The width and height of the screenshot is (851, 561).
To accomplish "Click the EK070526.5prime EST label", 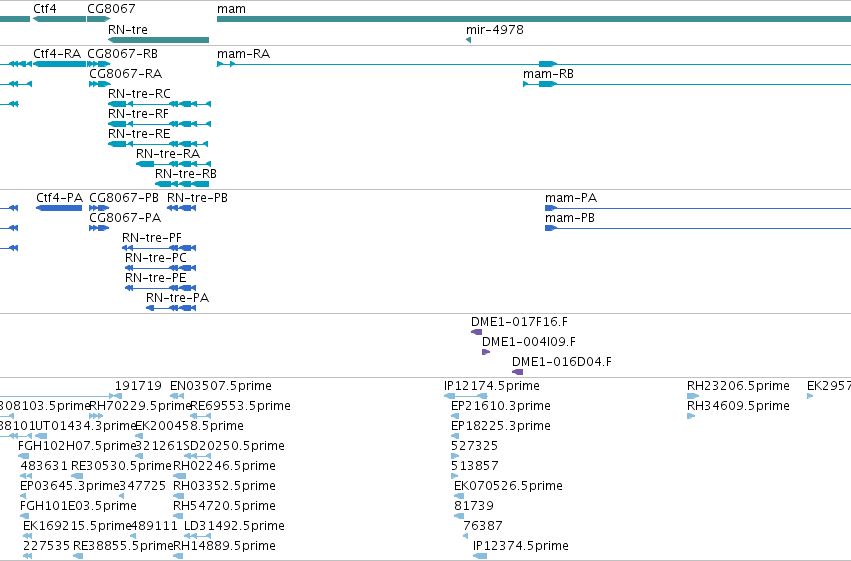I will point(508,486).
